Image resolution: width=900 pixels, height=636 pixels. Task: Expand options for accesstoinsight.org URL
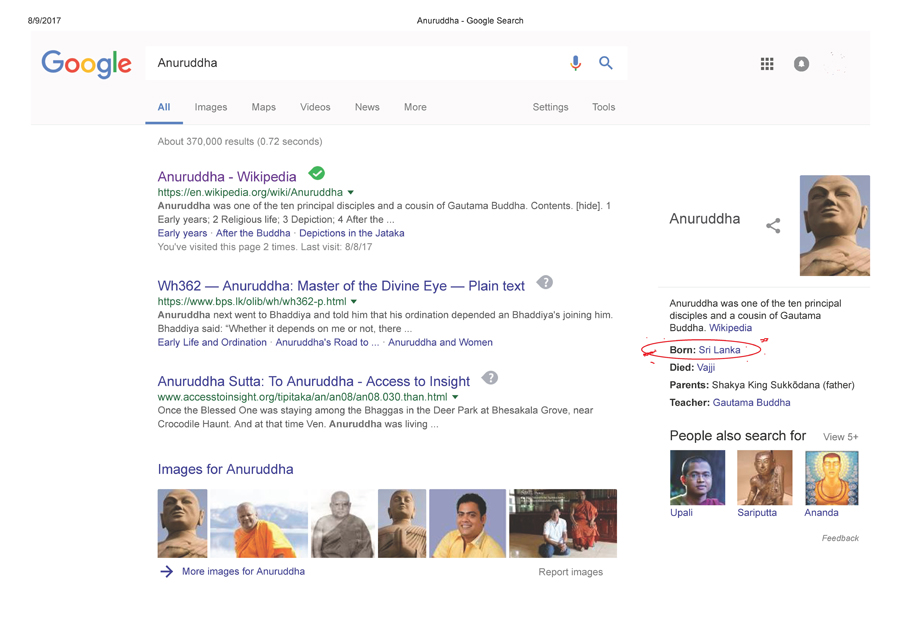455,397
